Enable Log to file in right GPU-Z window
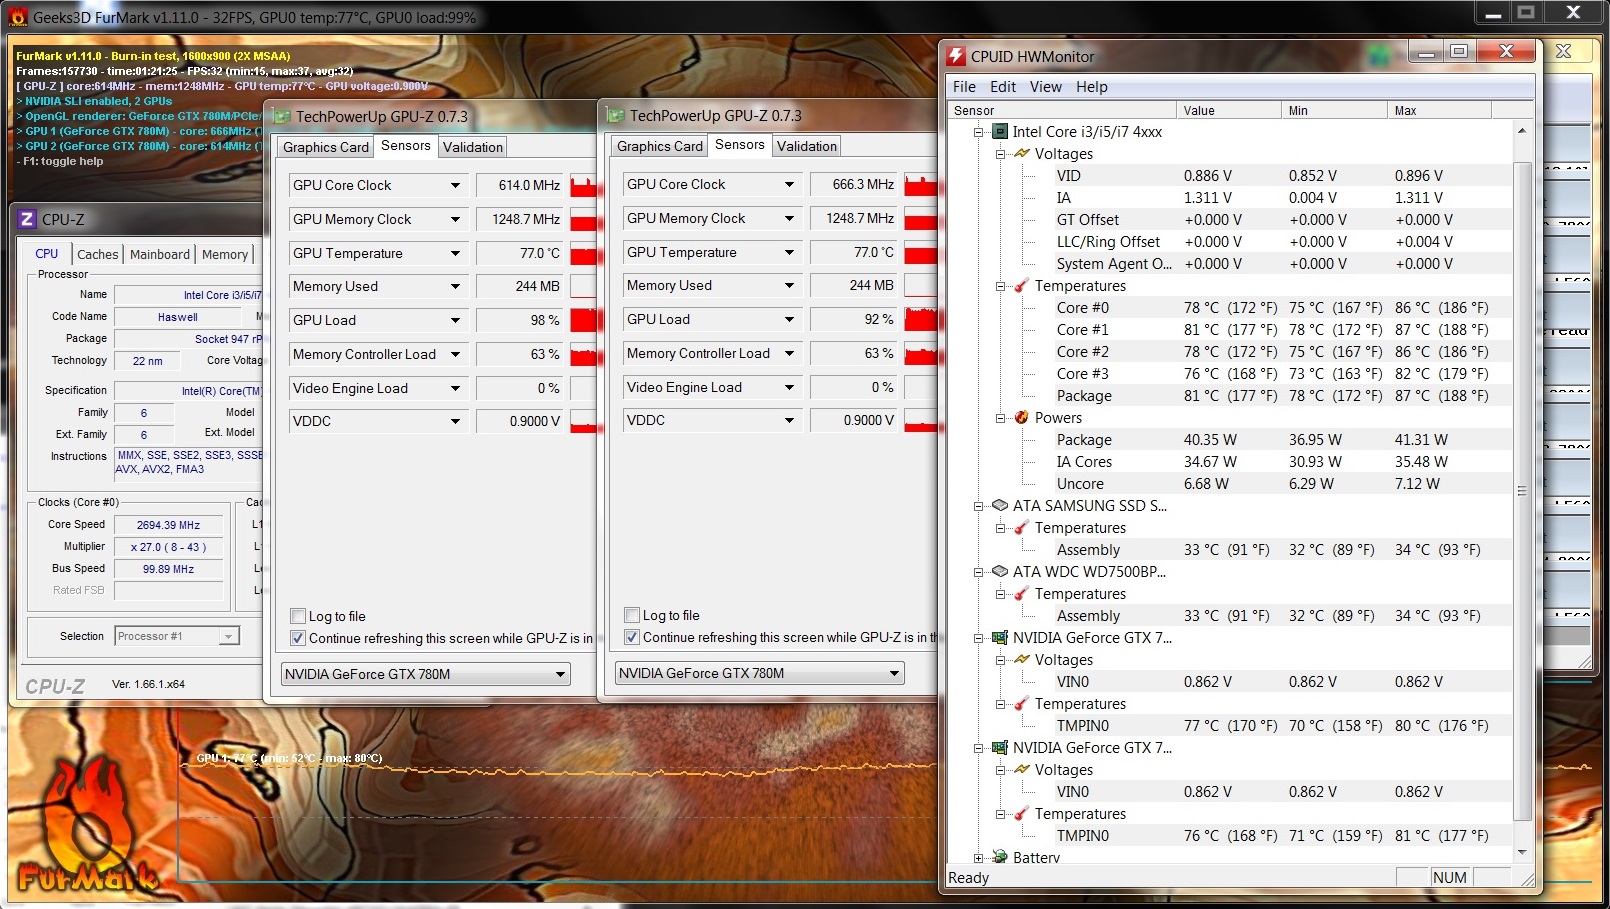The image size is (1610, 909). (631, 615)
